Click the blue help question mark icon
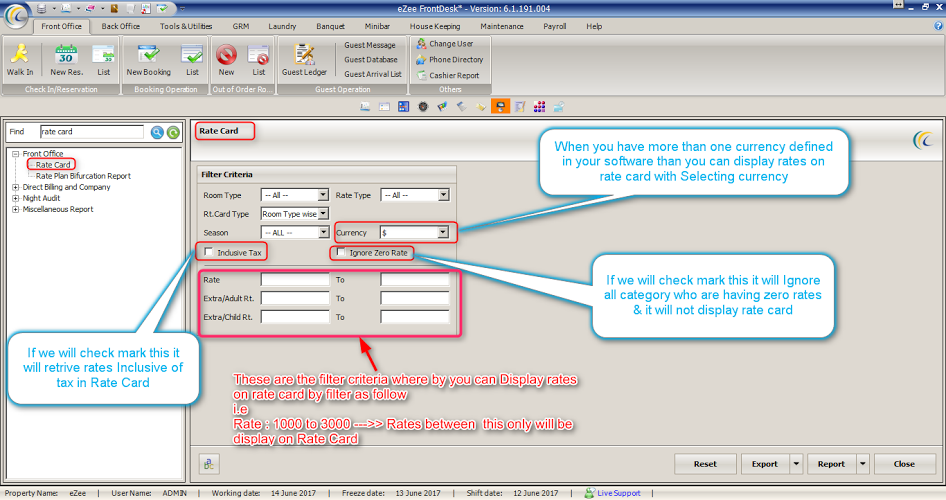This screenshot has height=500, width=946. click(x=938, y=26)
